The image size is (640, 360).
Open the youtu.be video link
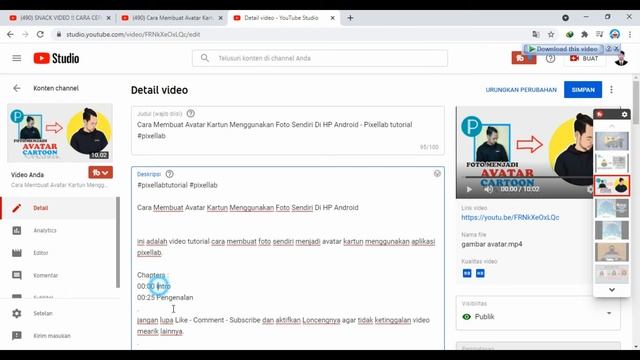tap(510, 218)
